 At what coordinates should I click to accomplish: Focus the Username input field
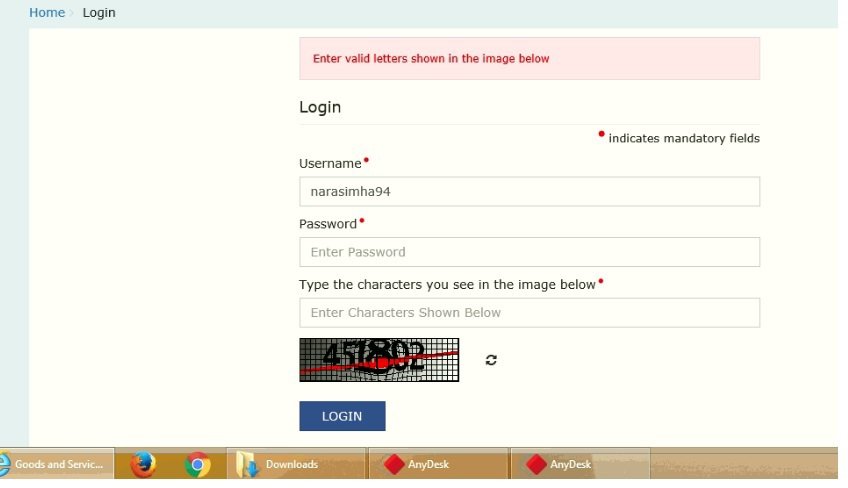[529, 191]
